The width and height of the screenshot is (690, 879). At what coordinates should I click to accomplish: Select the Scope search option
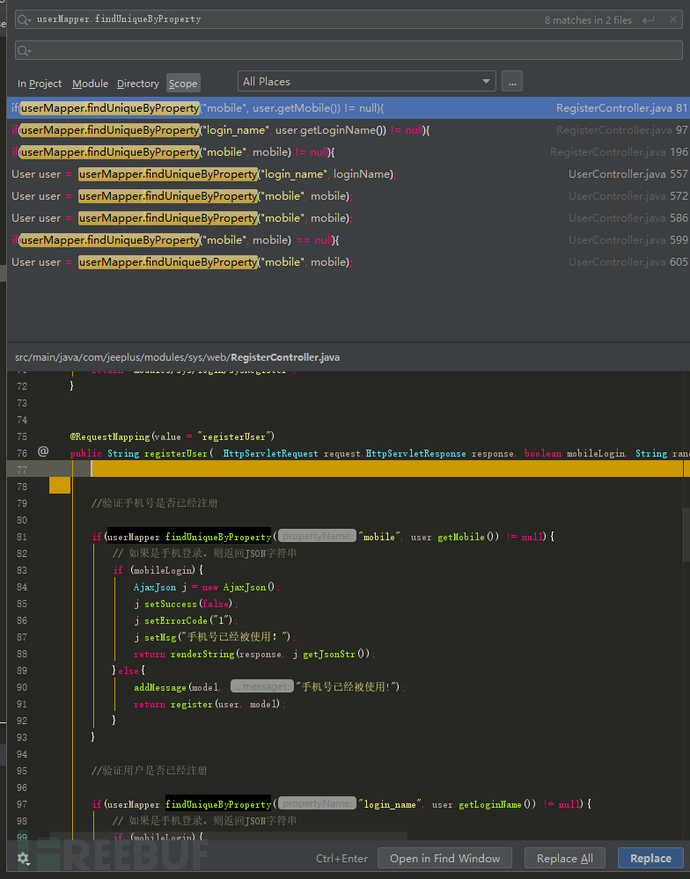coord(183,84)
